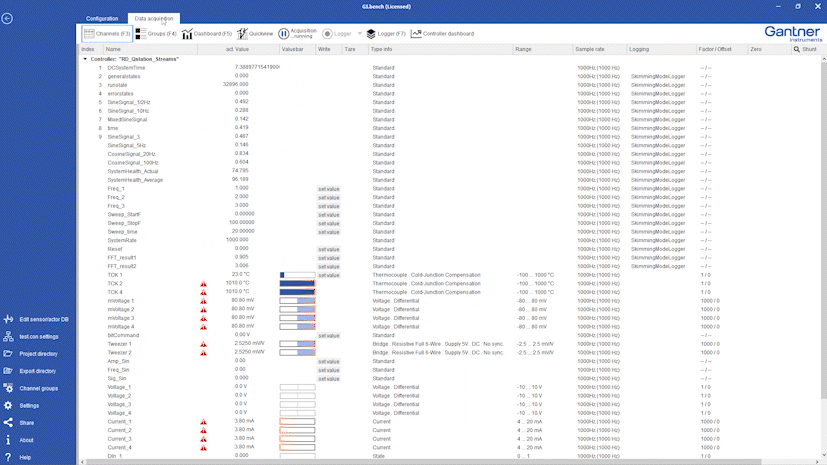Click set value for FFT_result2

tap(329, 267)
